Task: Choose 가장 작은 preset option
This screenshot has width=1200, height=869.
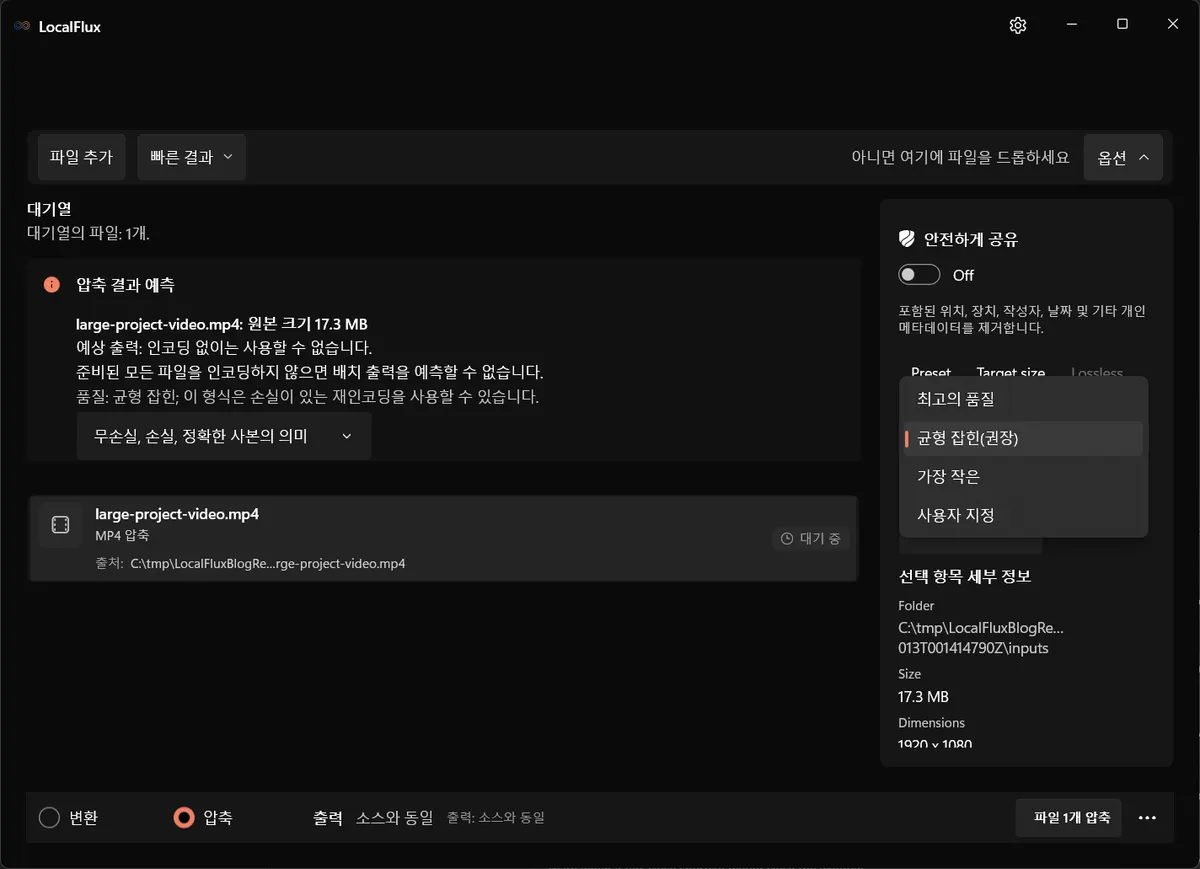Action: [1023, 477]
